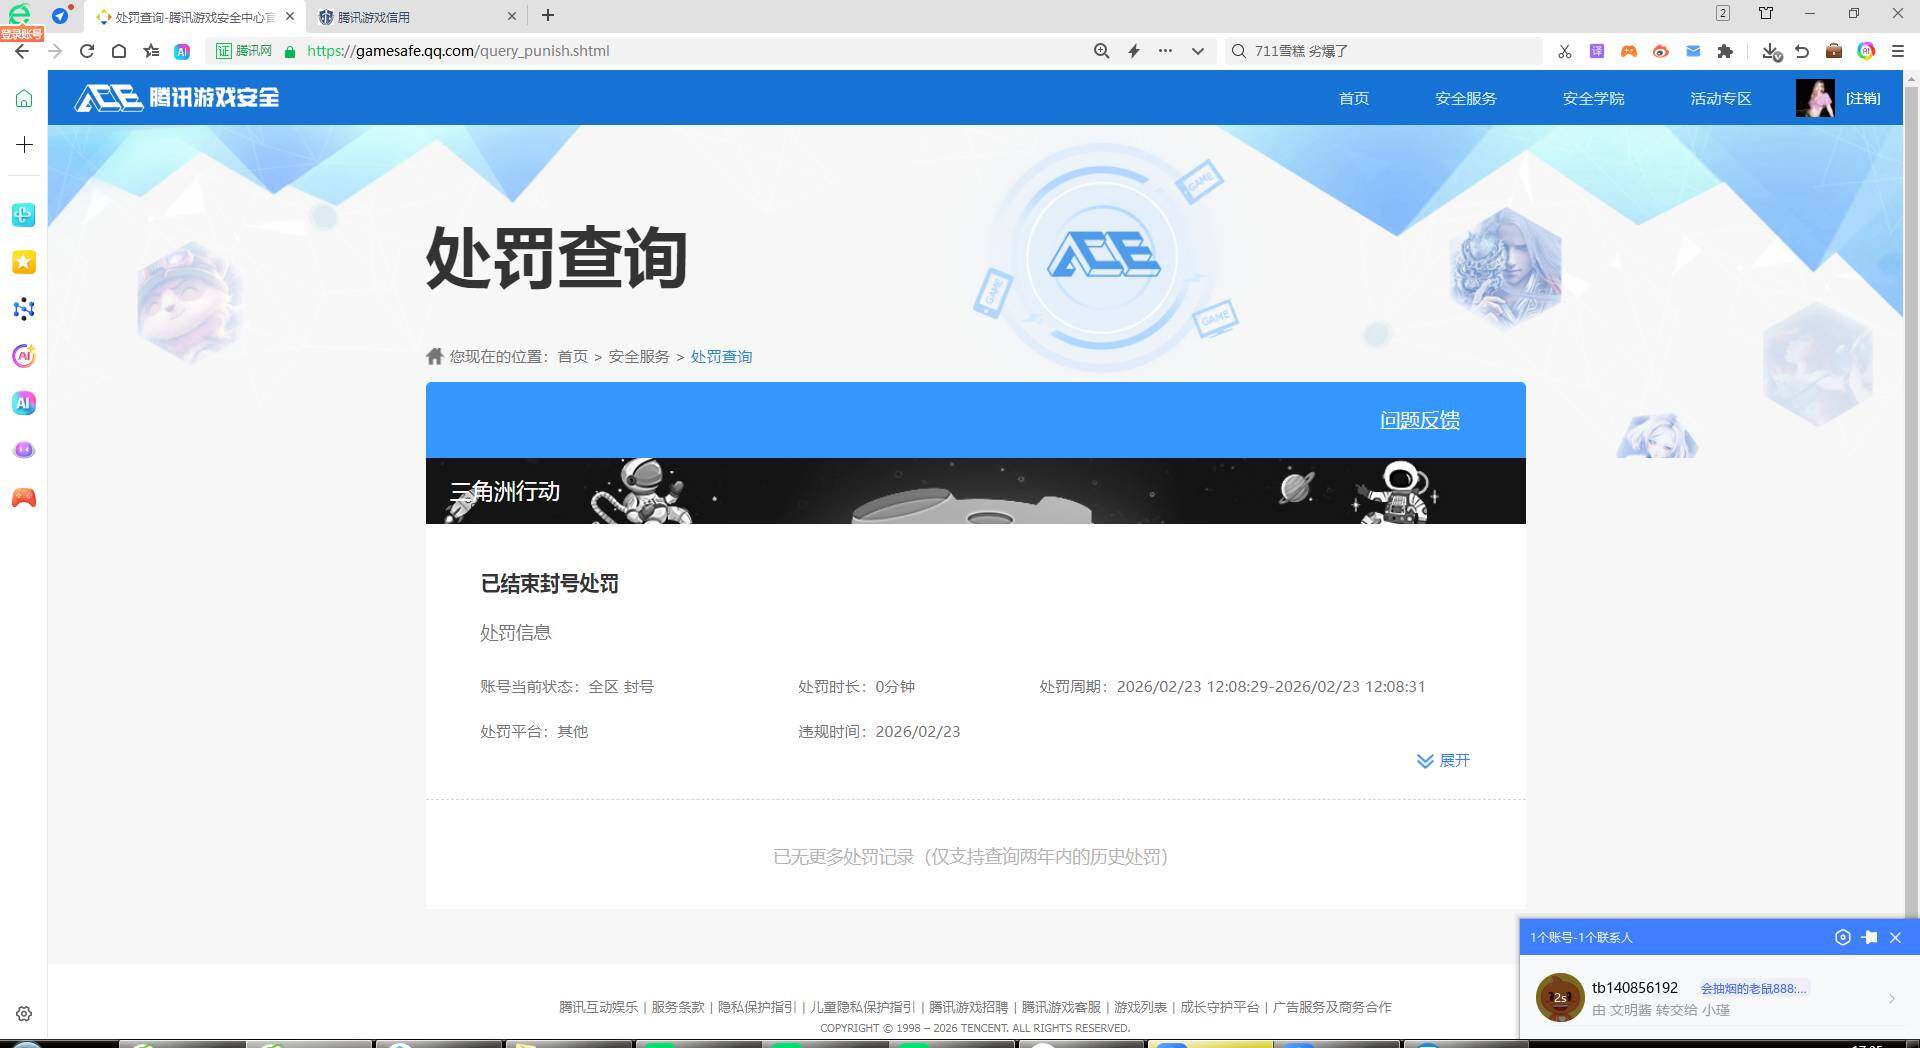Click 首页 in the breadcrumb
Image resolution: width=1920 pixels, height=1048 pixels.
(573, 357)
